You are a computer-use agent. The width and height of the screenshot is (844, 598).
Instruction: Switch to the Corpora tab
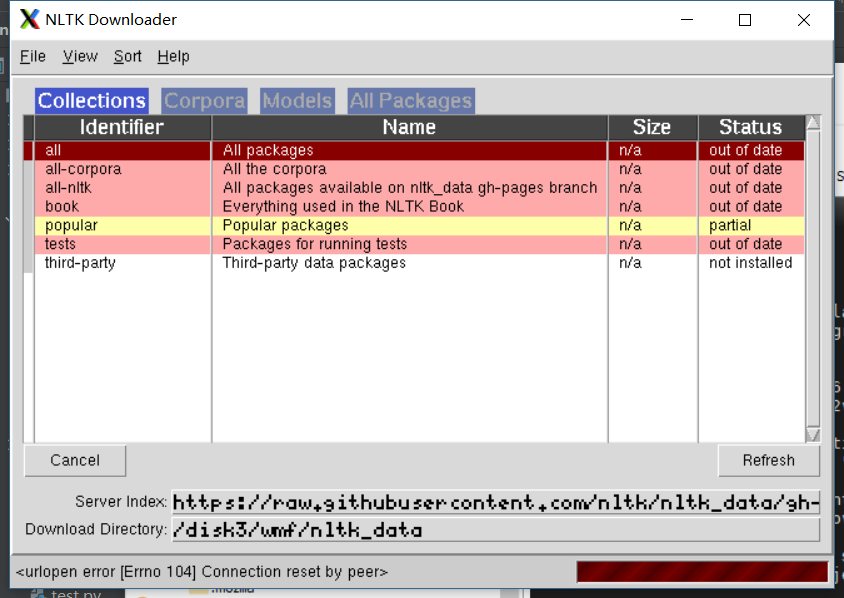(x=205, y=101)
